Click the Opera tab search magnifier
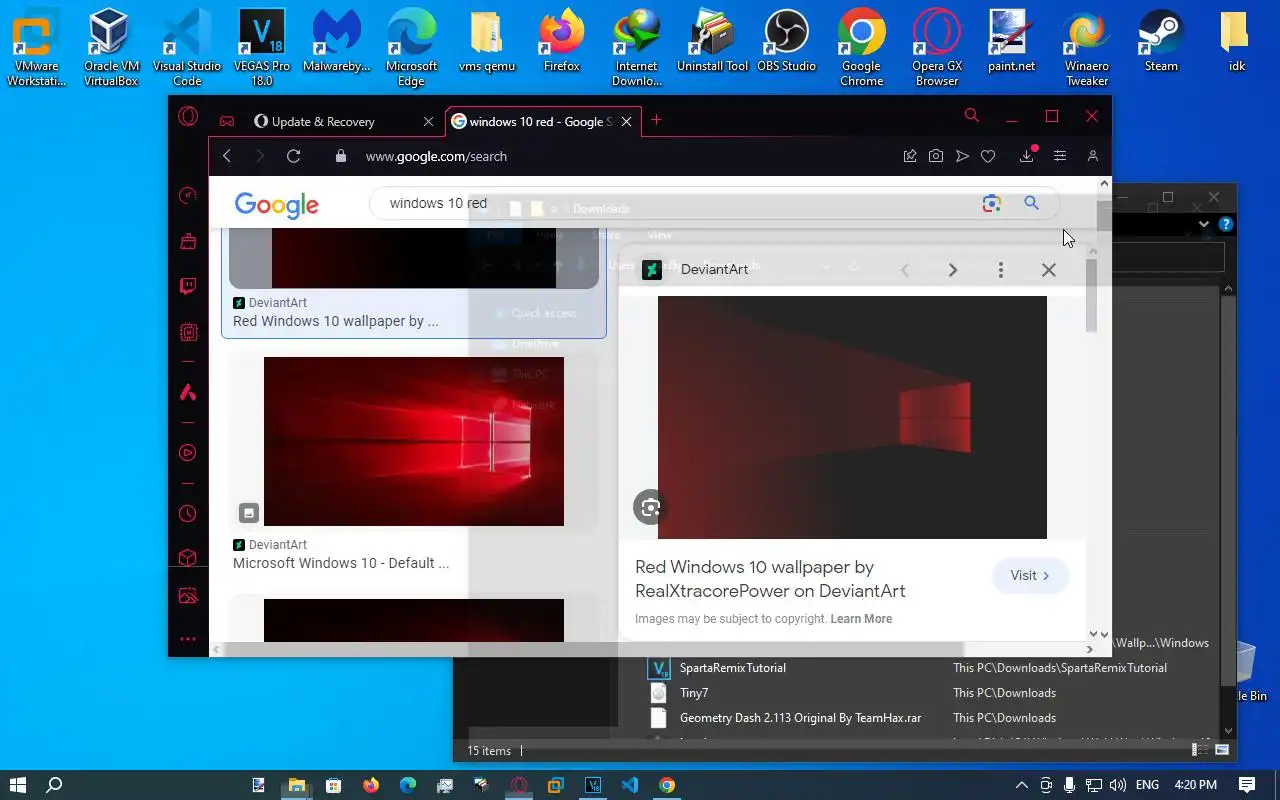1280x800 pixels. click(971, 116)
